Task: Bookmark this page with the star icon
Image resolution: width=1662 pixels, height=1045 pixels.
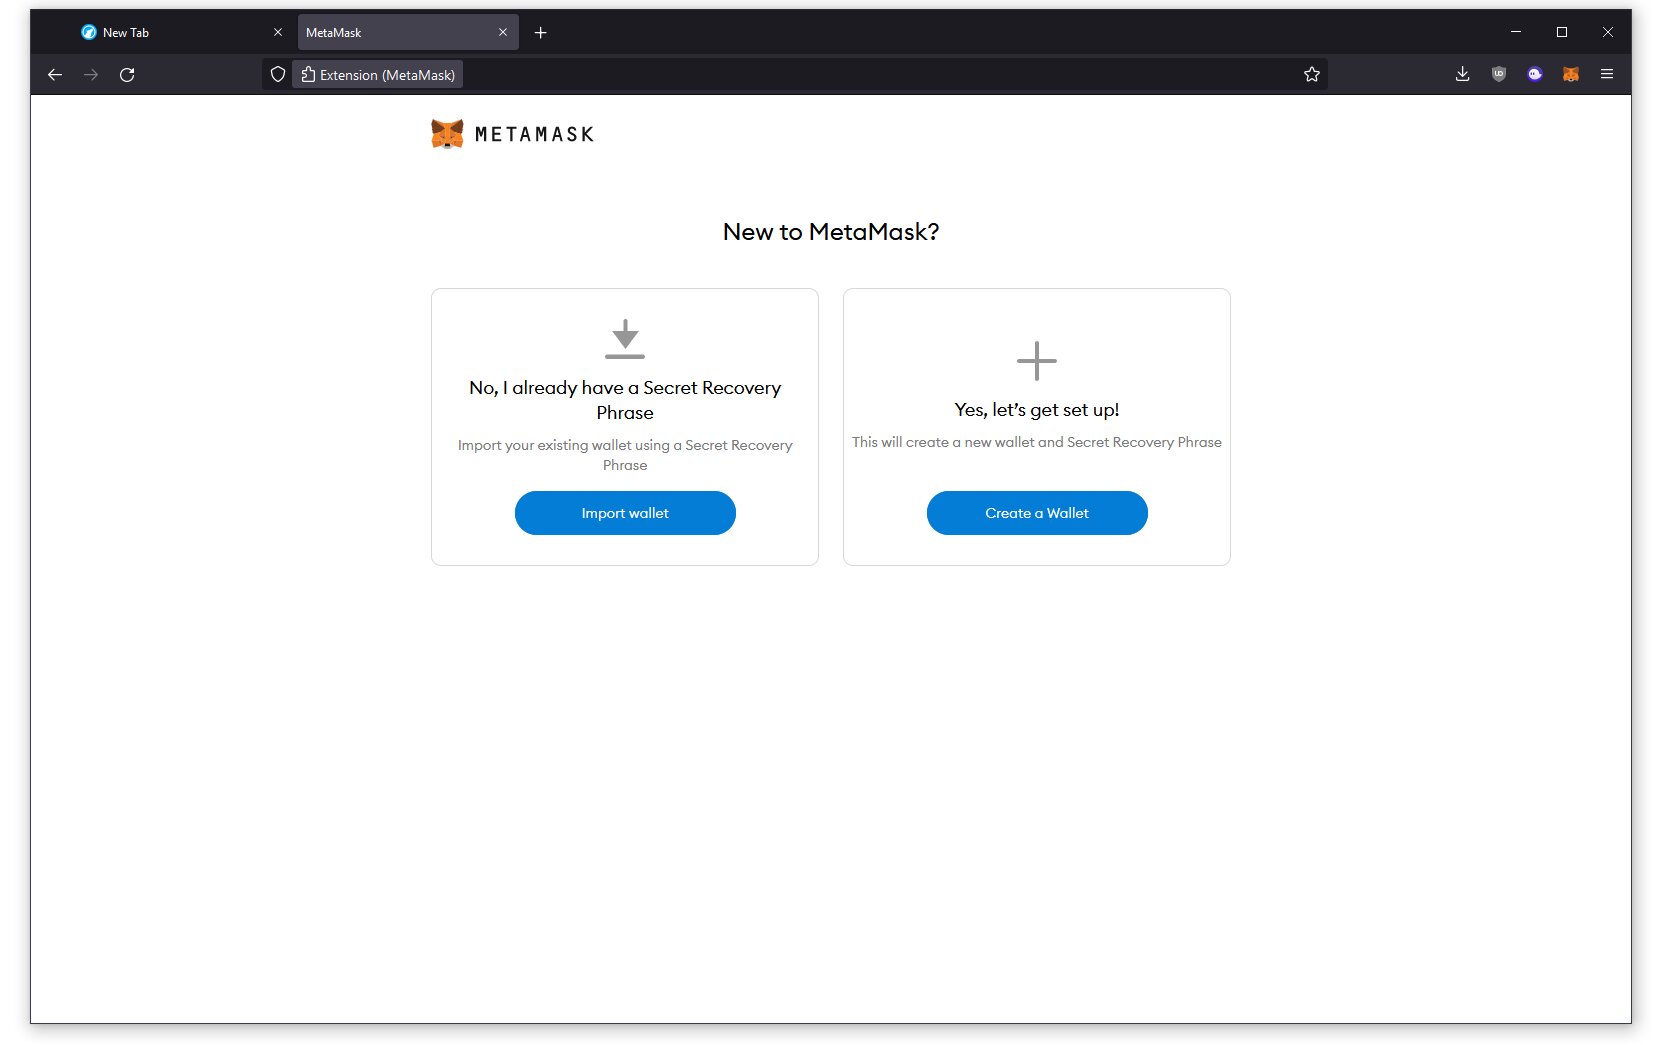Action: (1312, 75)
